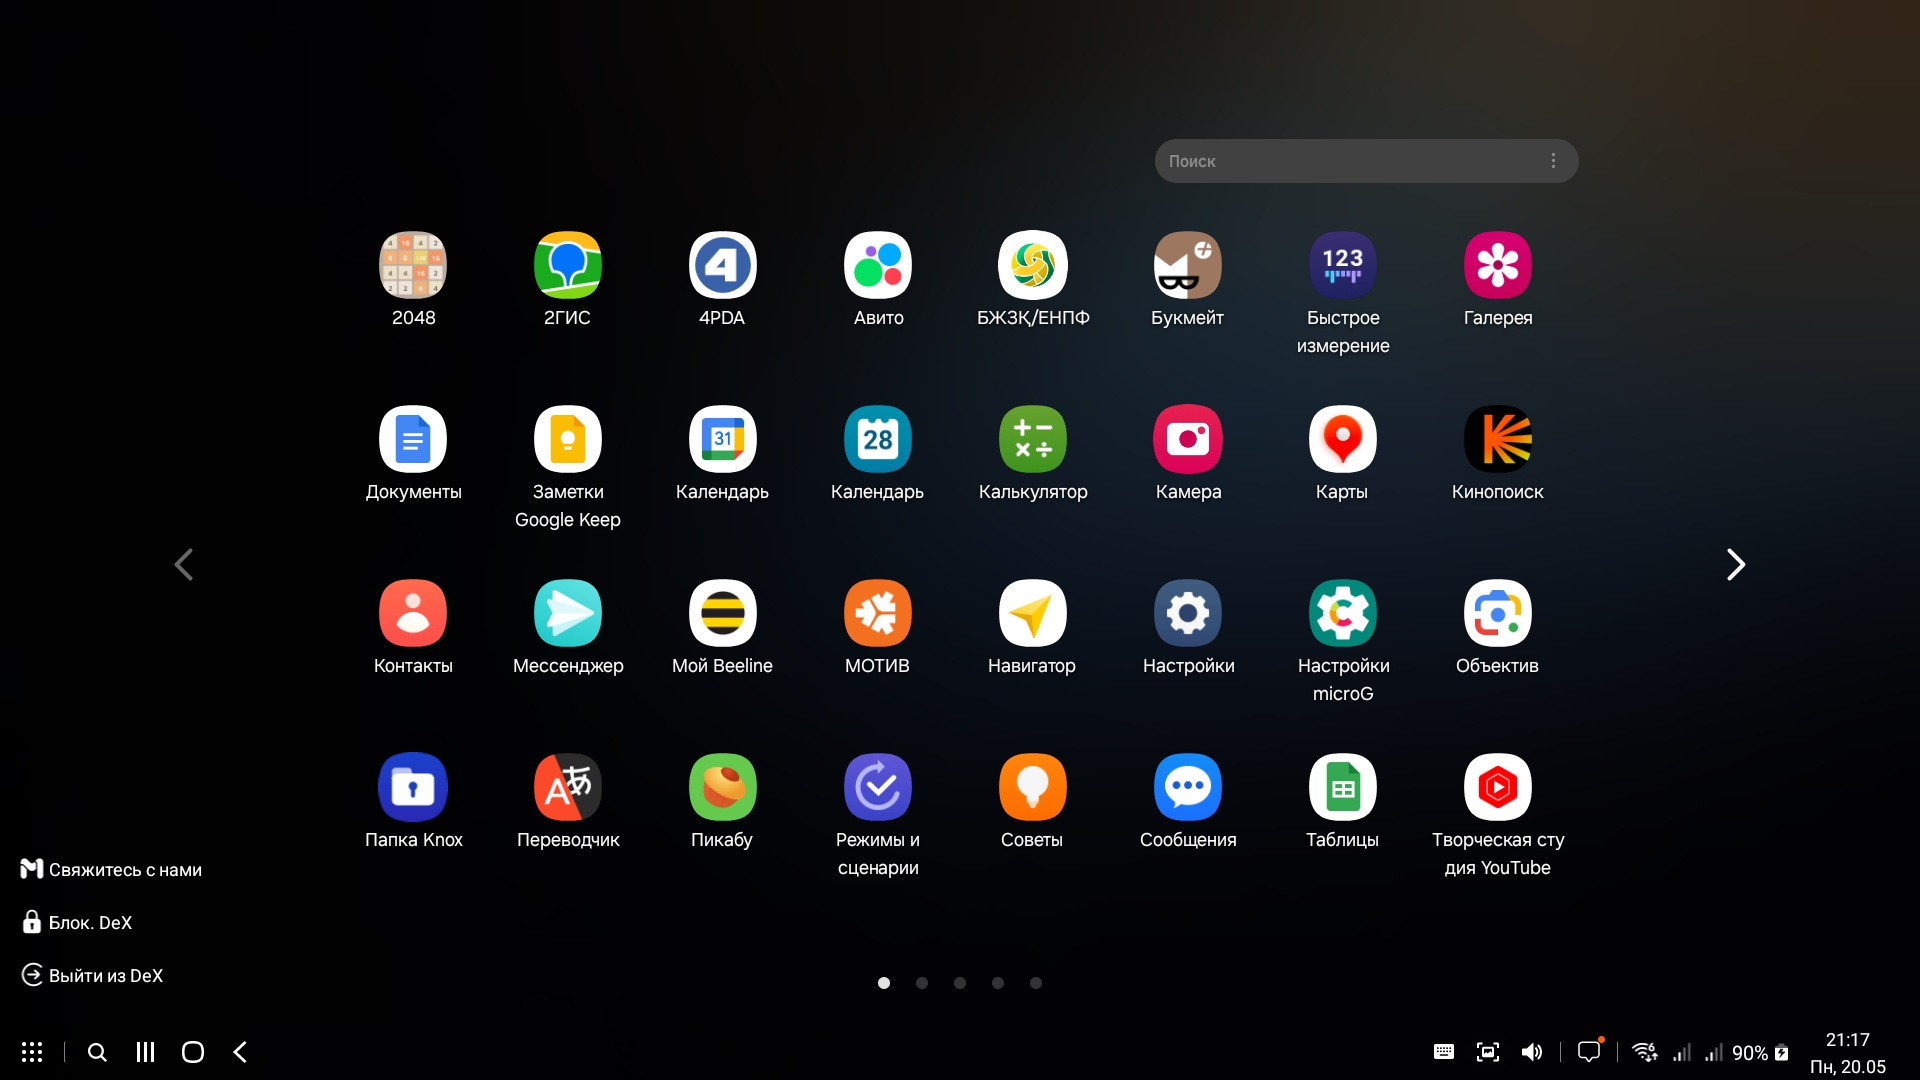This screenshot has width=1920, height=1080.
Task: Open the Пикабу app
Action: coord(722,787)
